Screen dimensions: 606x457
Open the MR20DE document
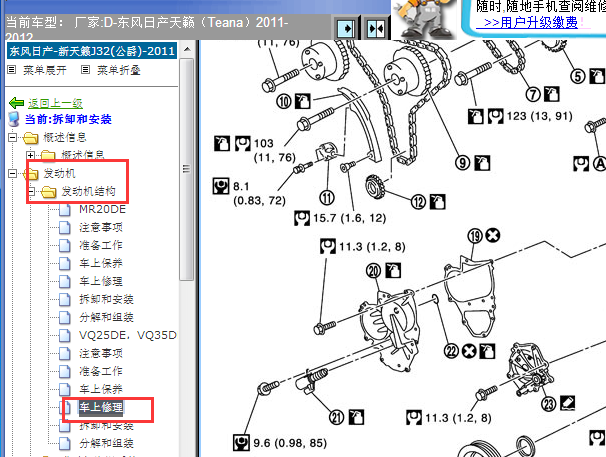(x=102, y=209)
